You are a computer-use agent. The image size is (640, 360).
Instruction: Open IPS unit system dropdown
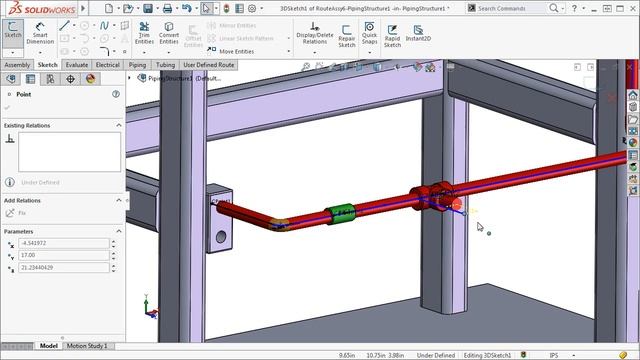point(573,356)
